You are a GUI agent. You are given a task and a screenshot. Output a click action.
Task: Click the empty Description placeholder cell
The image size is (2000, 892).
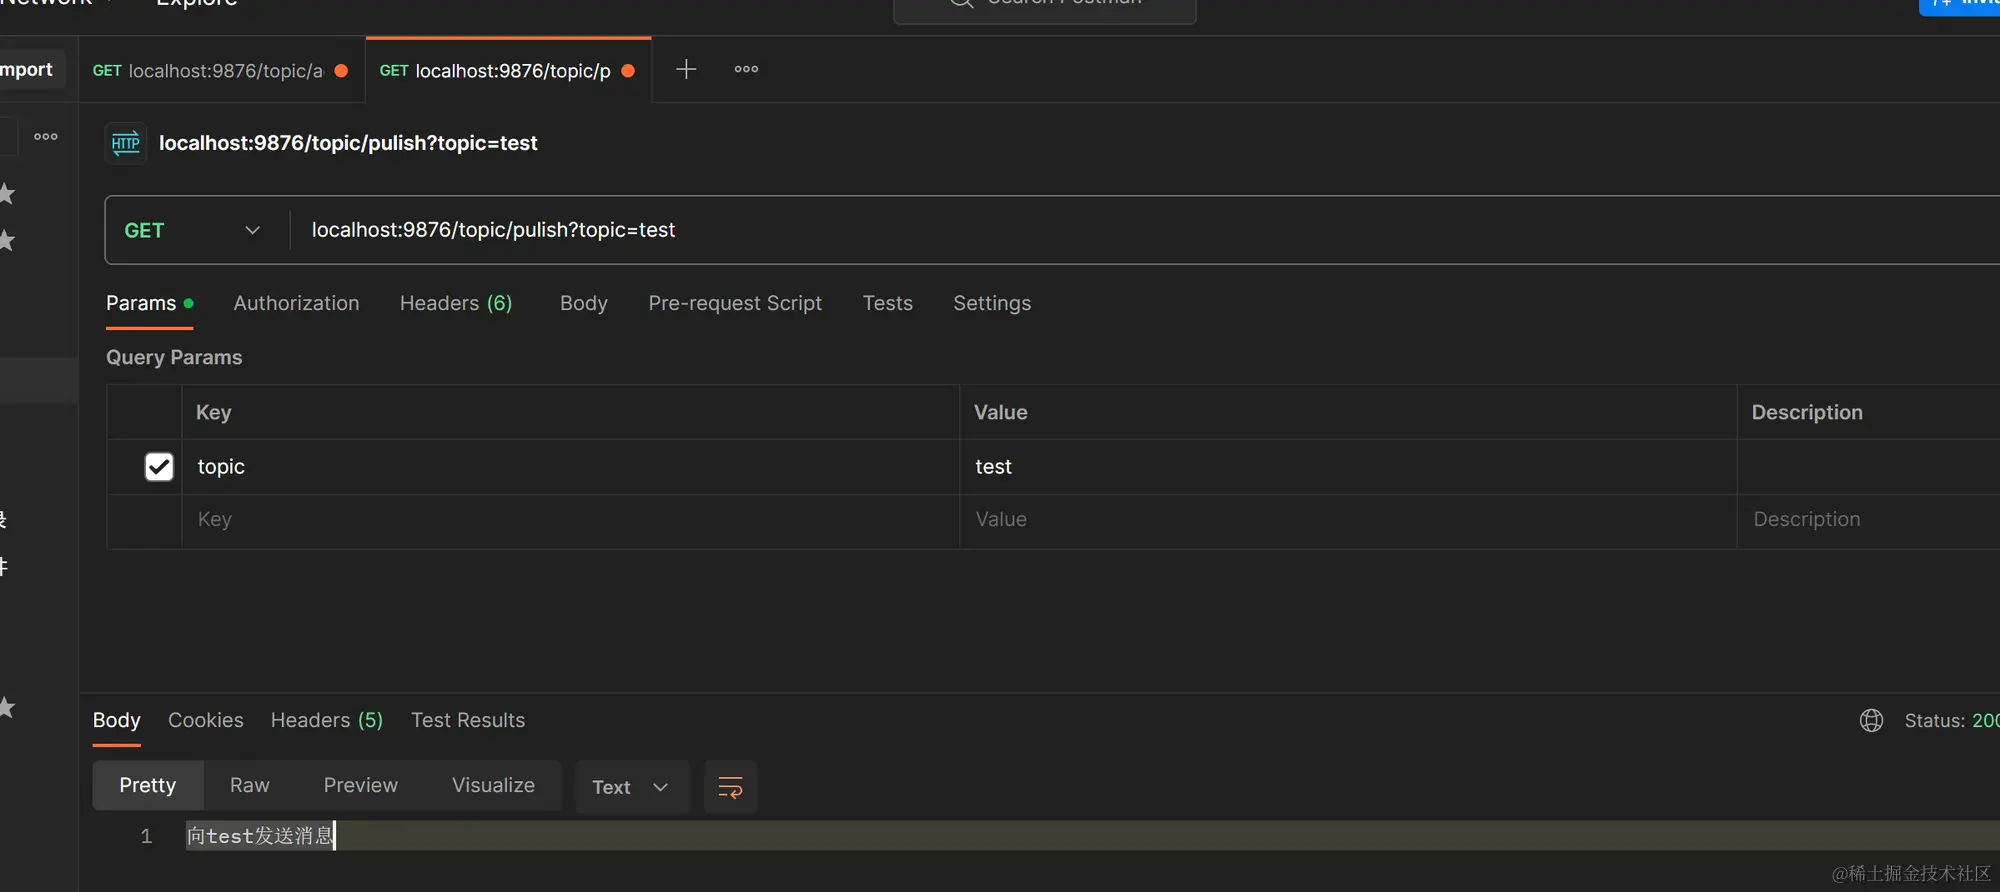pyautogui.click(x=1868, y=520)
